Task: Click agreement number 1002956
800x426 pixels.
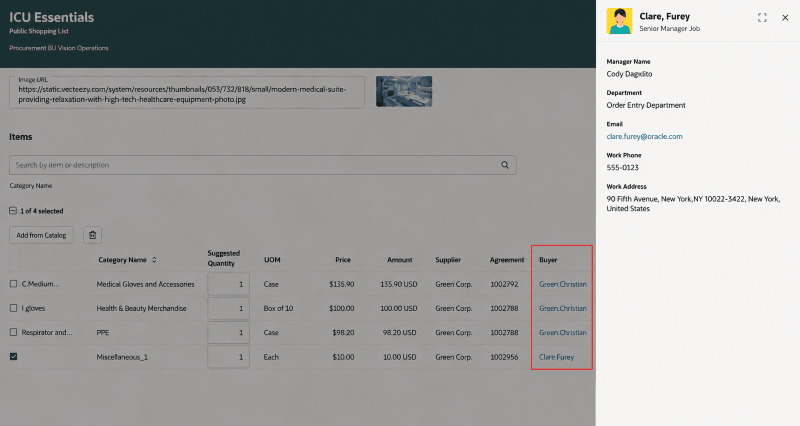Action: tap(504, 357)
